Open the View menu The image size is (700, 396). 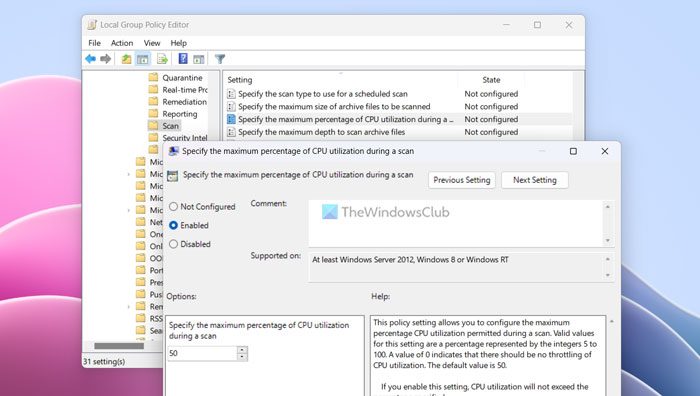(152, 43)
